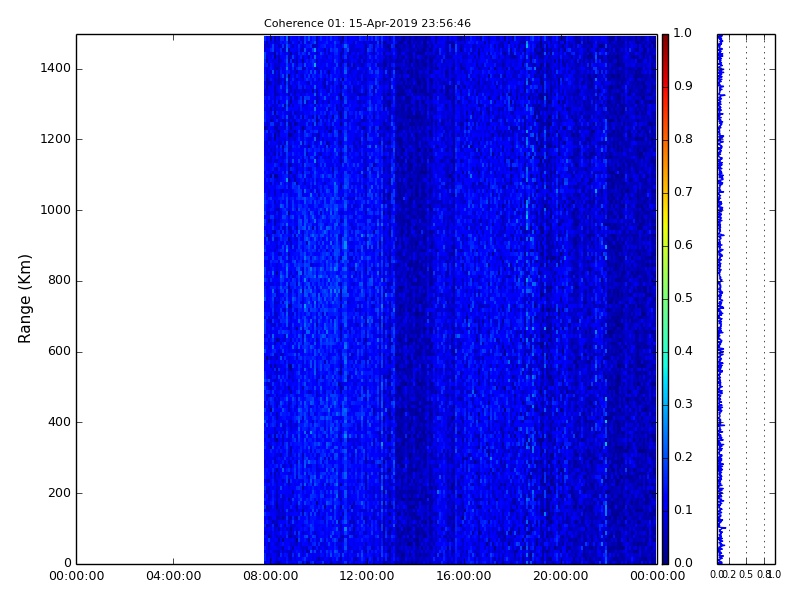Click the colorbar 0.5 label
Image resolution: width=800 pixels, height=600 pixels.
pyautogui.click(x=683, y=298)
